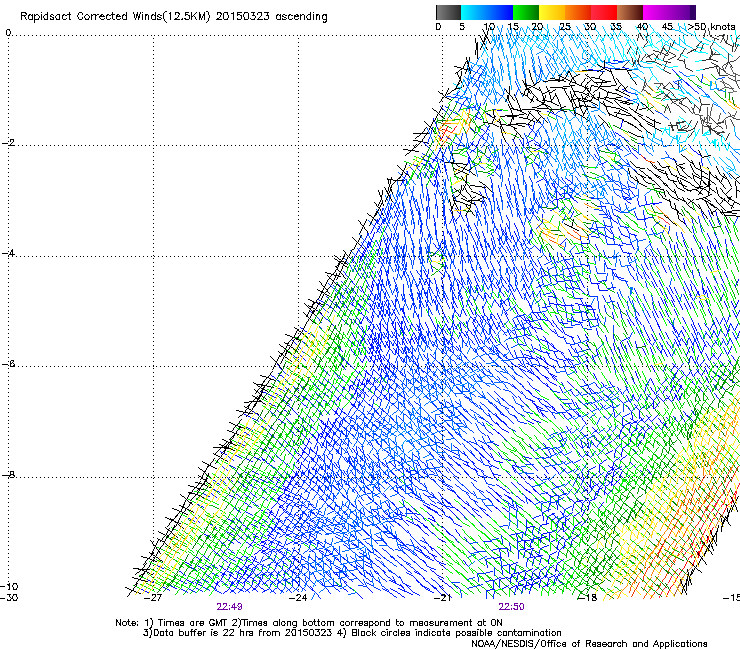Click the 'Data buffer is 22 hrs' note line

tap(352, 633)
